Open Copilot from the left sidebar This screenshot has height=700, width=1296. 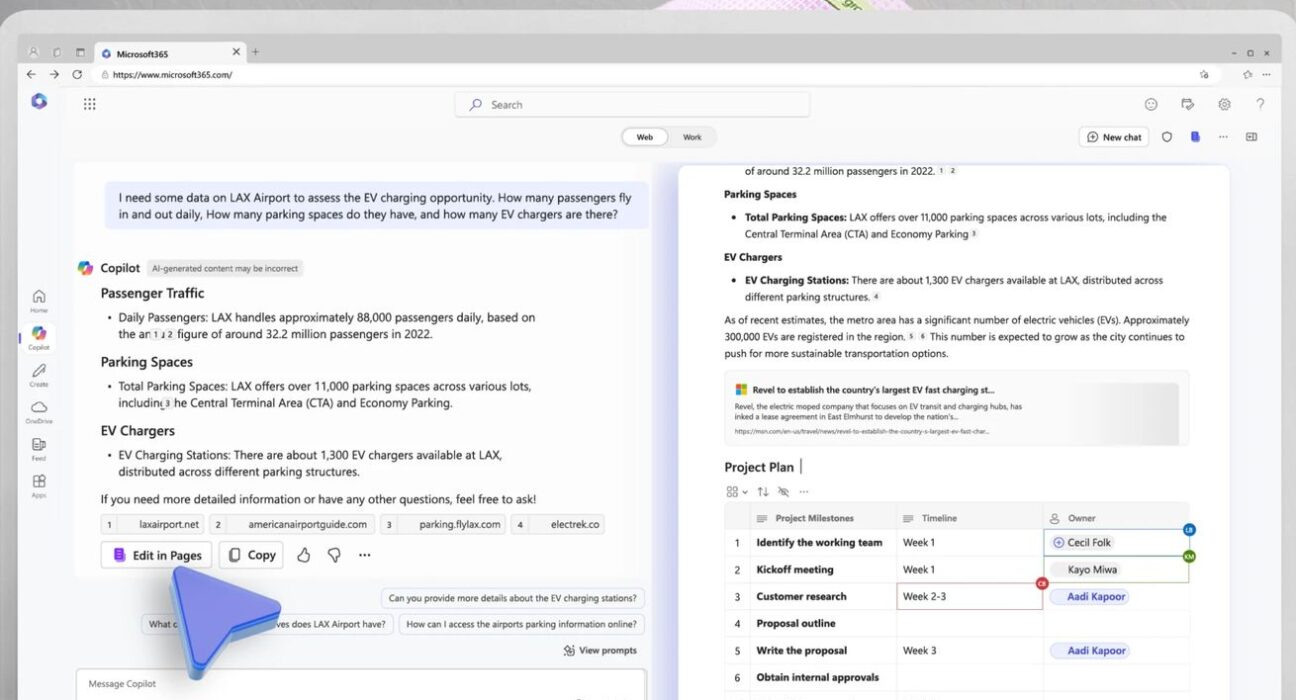(x=39, y=337)
